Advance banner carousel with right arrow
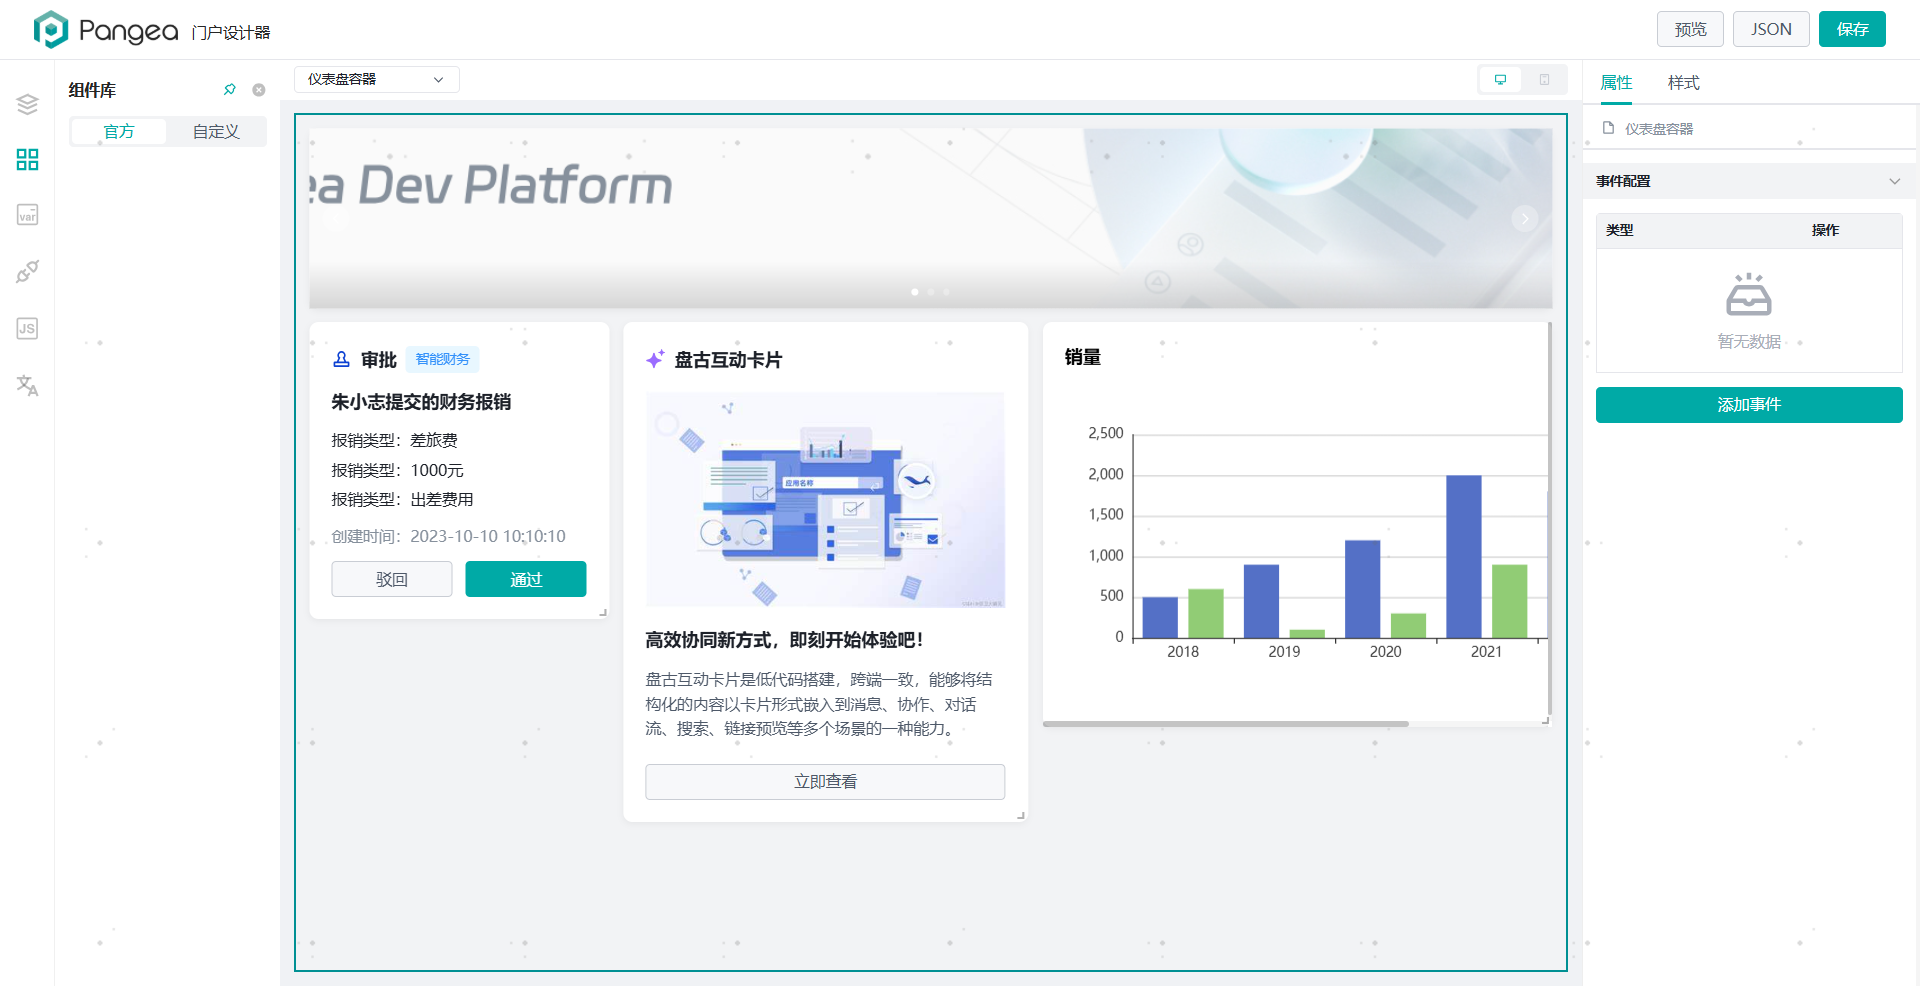 1524,218
